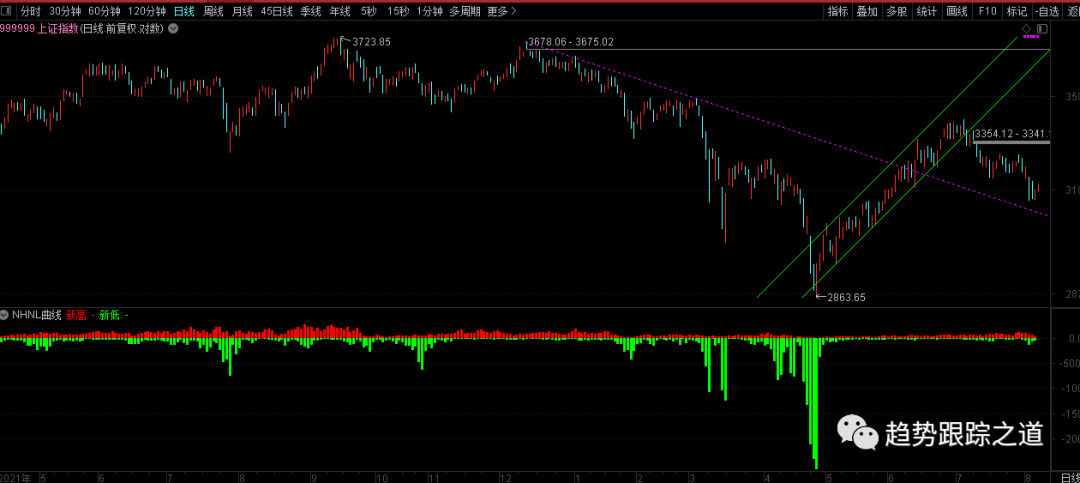1080x483 pixels.
Task: Switch to the 周线 weekly period
Action: click(213, 11)
